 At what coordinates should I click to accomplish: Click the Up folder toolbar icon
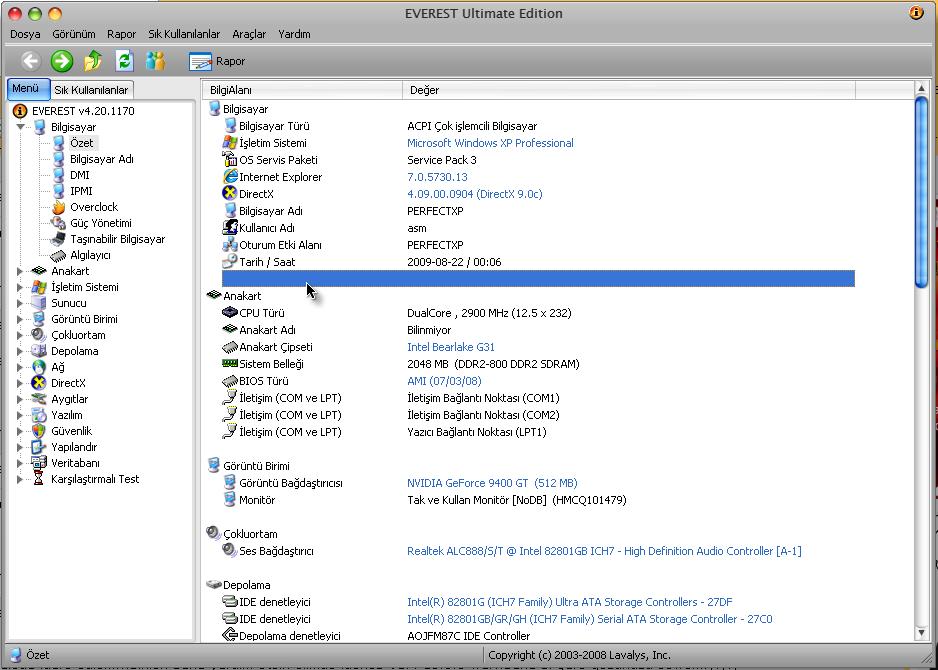(x=93, y=61)
